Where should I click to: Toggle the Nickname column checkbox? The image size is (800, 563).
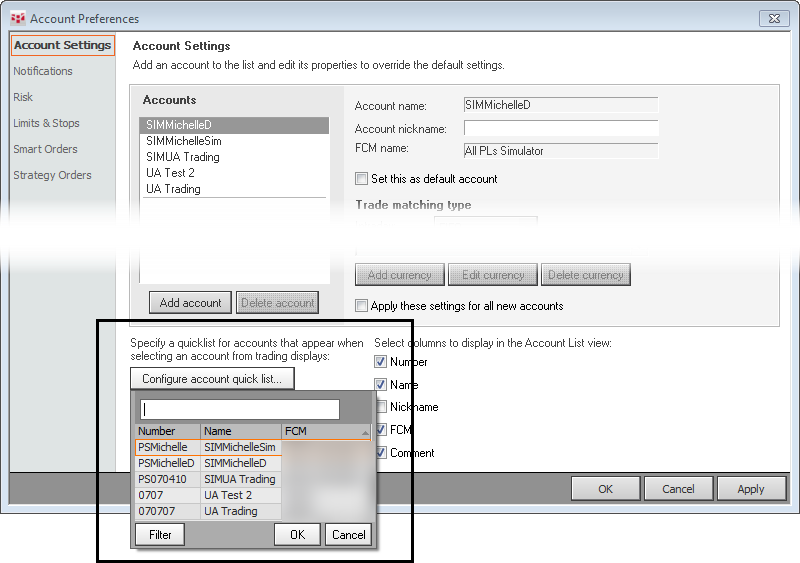click(x=380, y=407)
